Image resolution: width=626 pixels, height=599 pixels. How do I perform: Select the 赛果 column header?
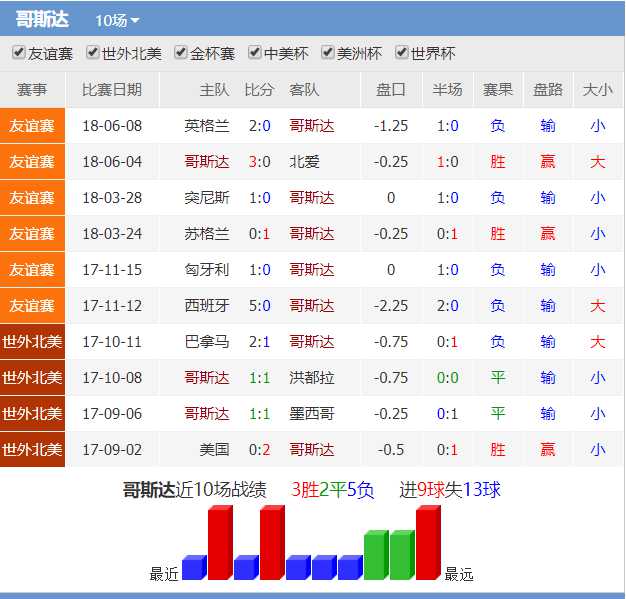click(x=498, y=90)
